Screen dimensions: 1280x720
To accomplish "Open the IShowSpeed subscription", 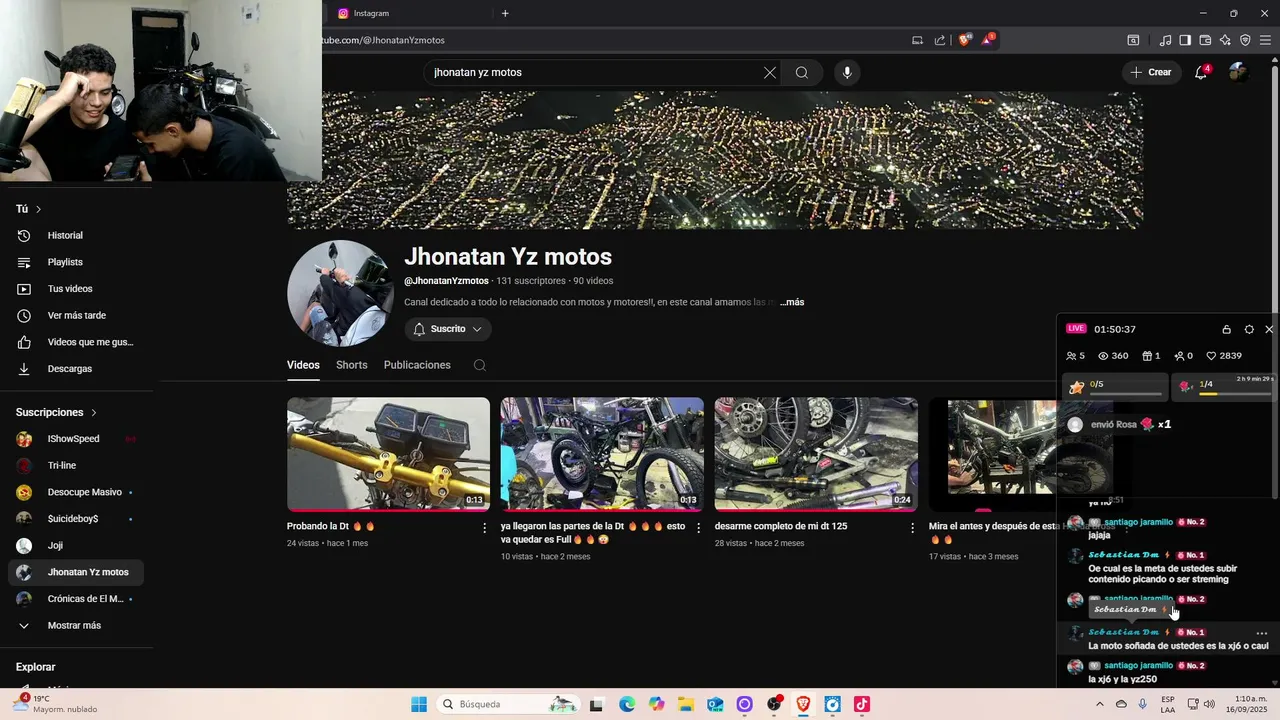I will (76, 439).
